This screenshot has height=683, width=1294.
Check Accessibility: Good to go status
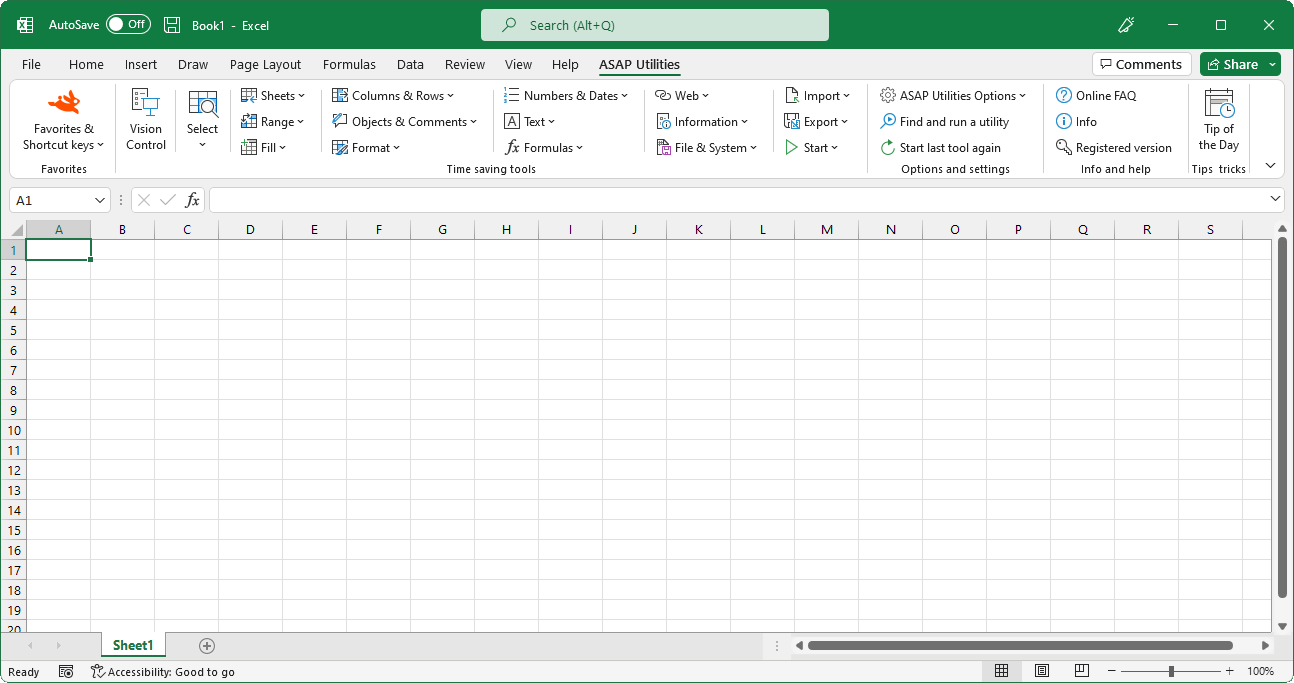163,671
